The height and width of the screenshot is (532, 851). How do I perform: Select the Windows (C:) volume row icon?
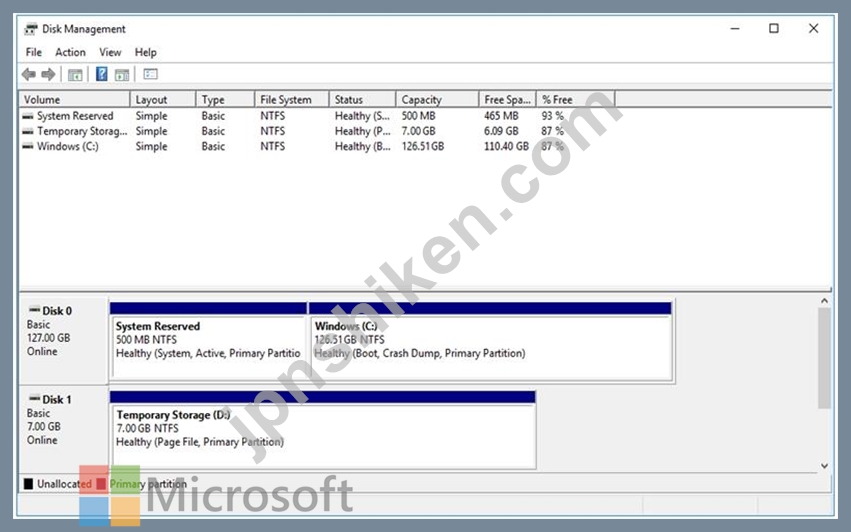28,146
